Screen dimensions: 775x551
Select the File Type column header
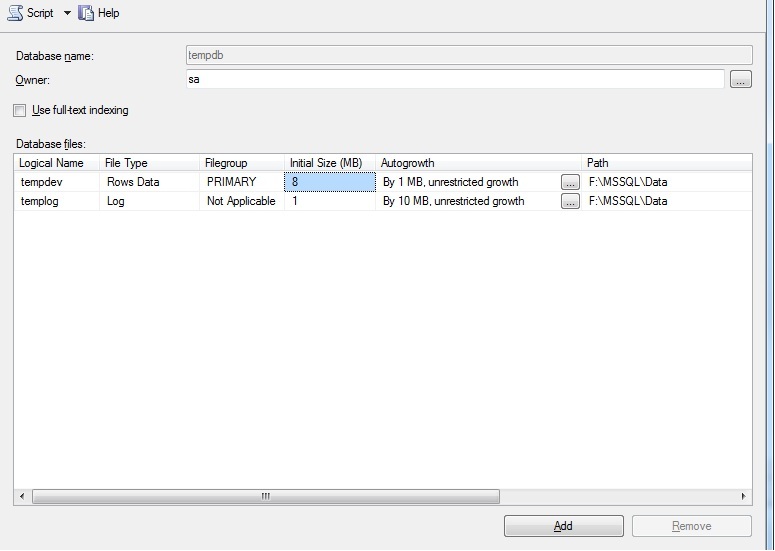point(150,163)
